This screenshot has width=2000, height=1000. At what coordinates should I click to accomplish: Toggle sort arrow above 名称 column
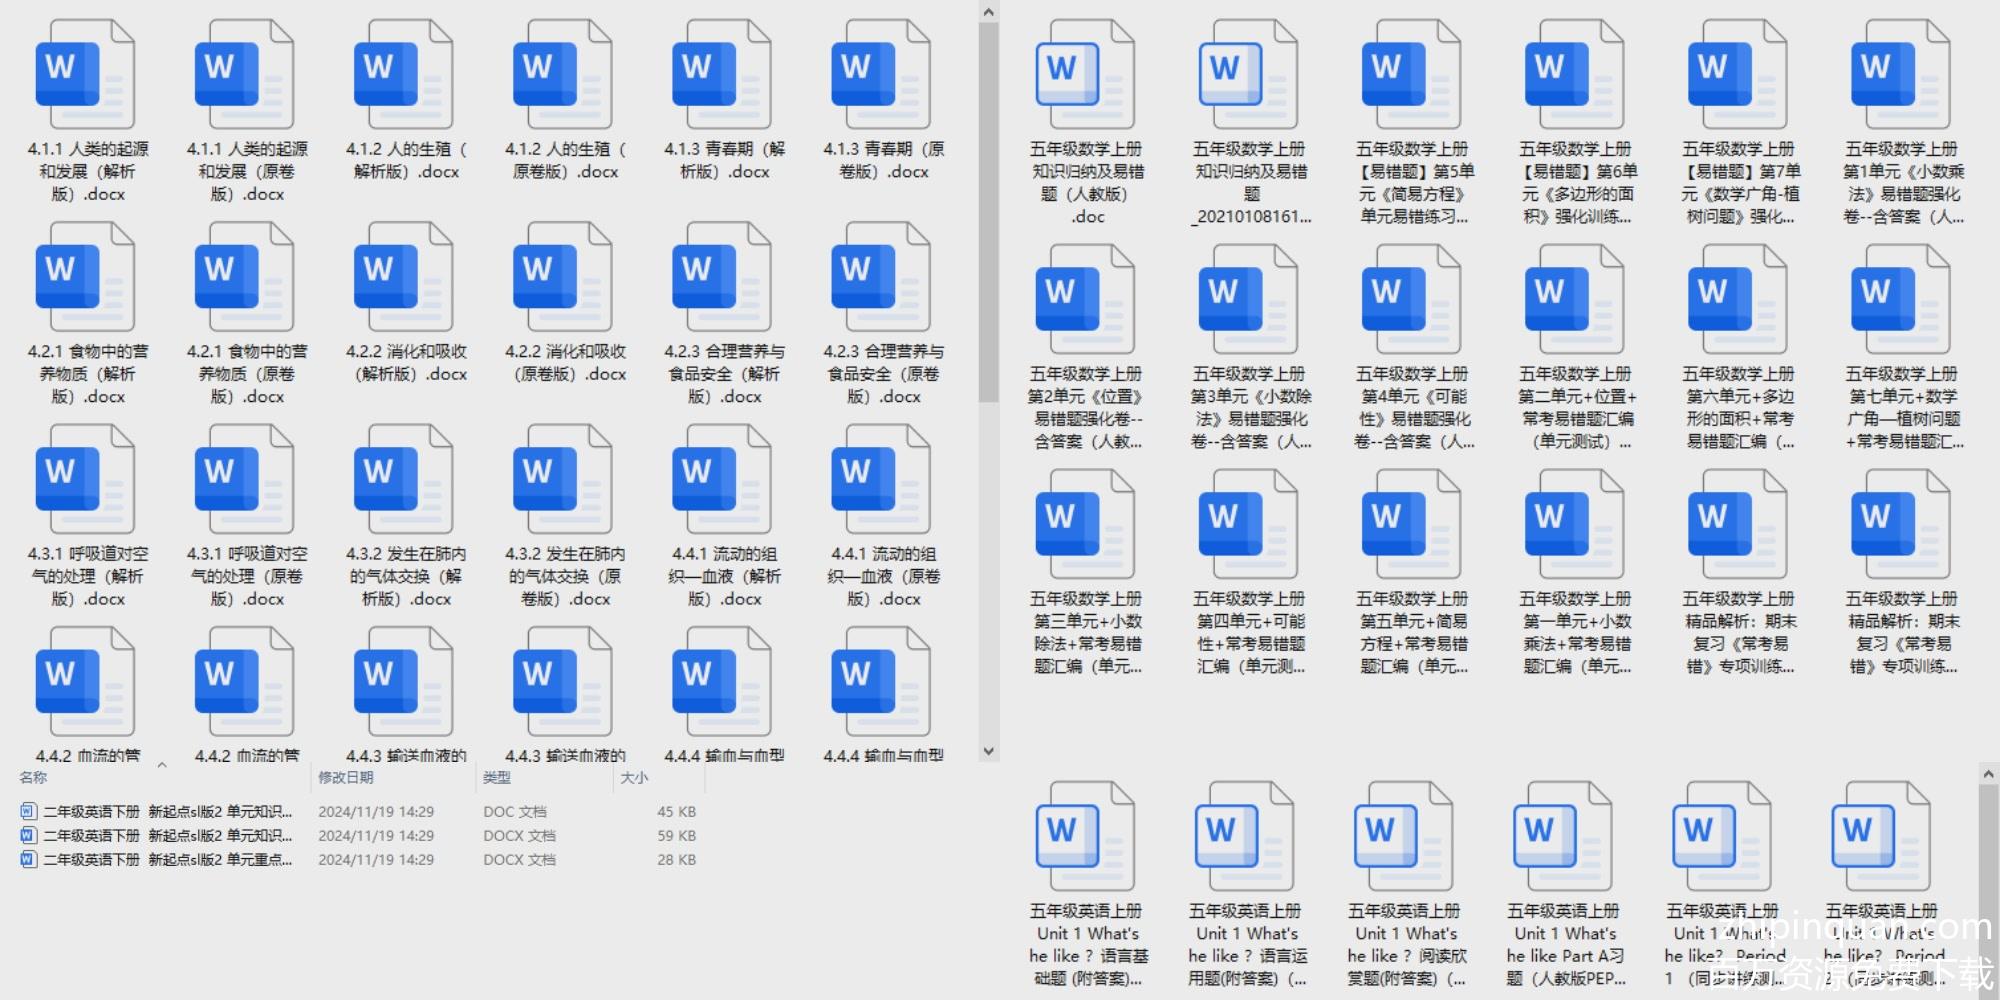pyautogui.click(x=162, y=765)
